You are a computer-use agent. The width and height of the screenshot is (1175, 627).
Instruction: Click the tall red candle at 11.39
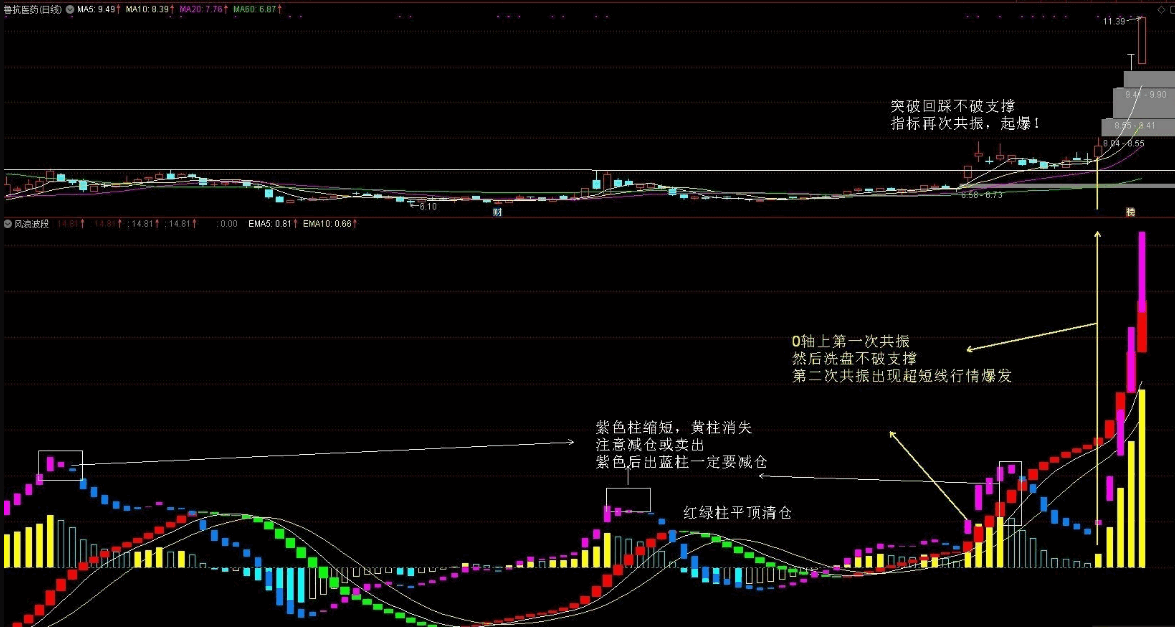coord(1141,40)
